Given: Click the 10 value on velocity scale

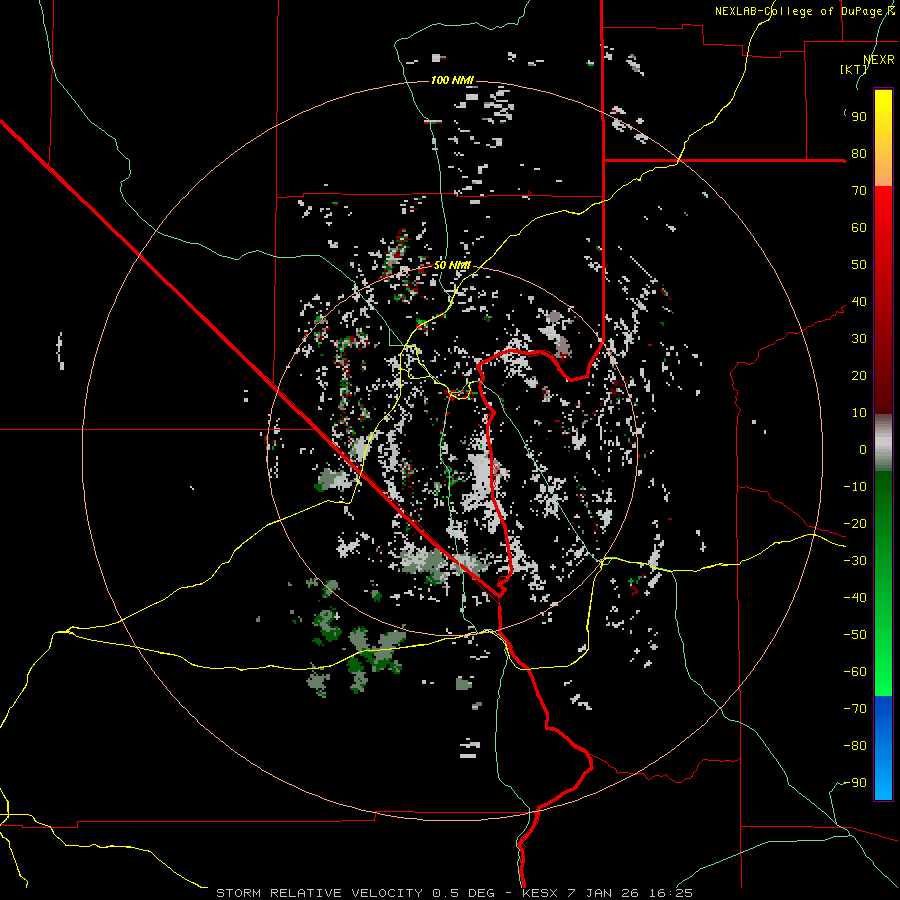Looking at the screenshot, I should tap(859, 413).
